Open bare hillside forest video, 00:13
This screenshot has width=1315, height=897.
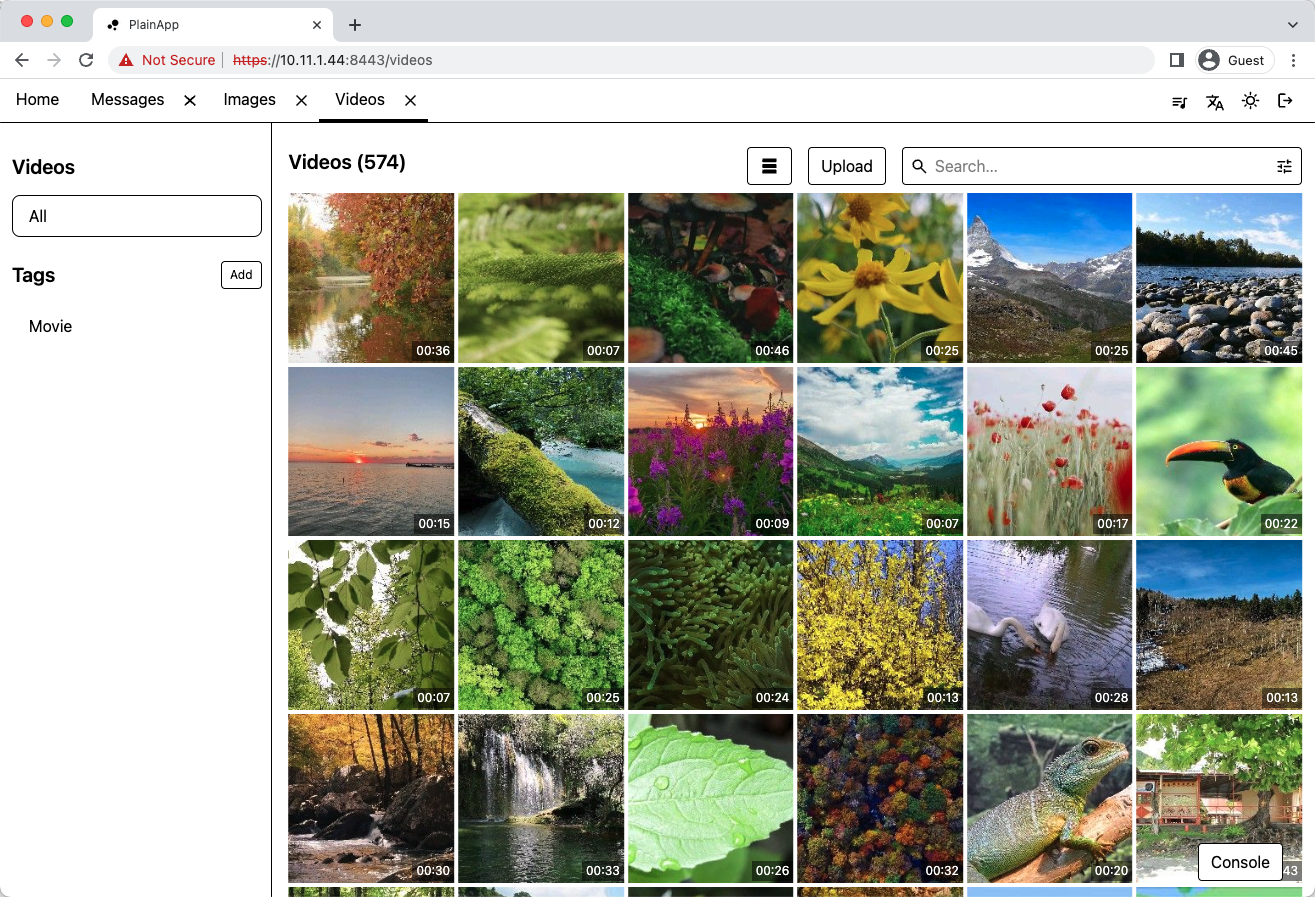coord(1219,625)
